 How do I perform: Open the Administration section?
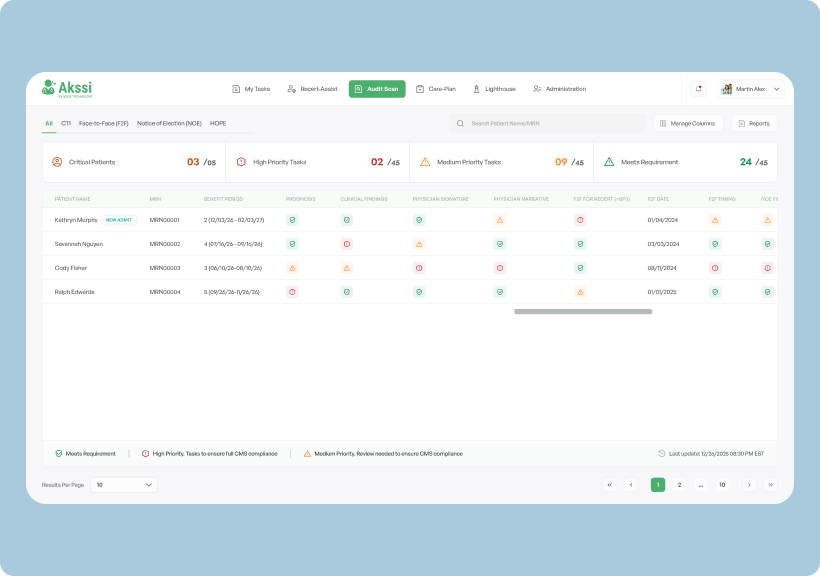coord(560,89)
